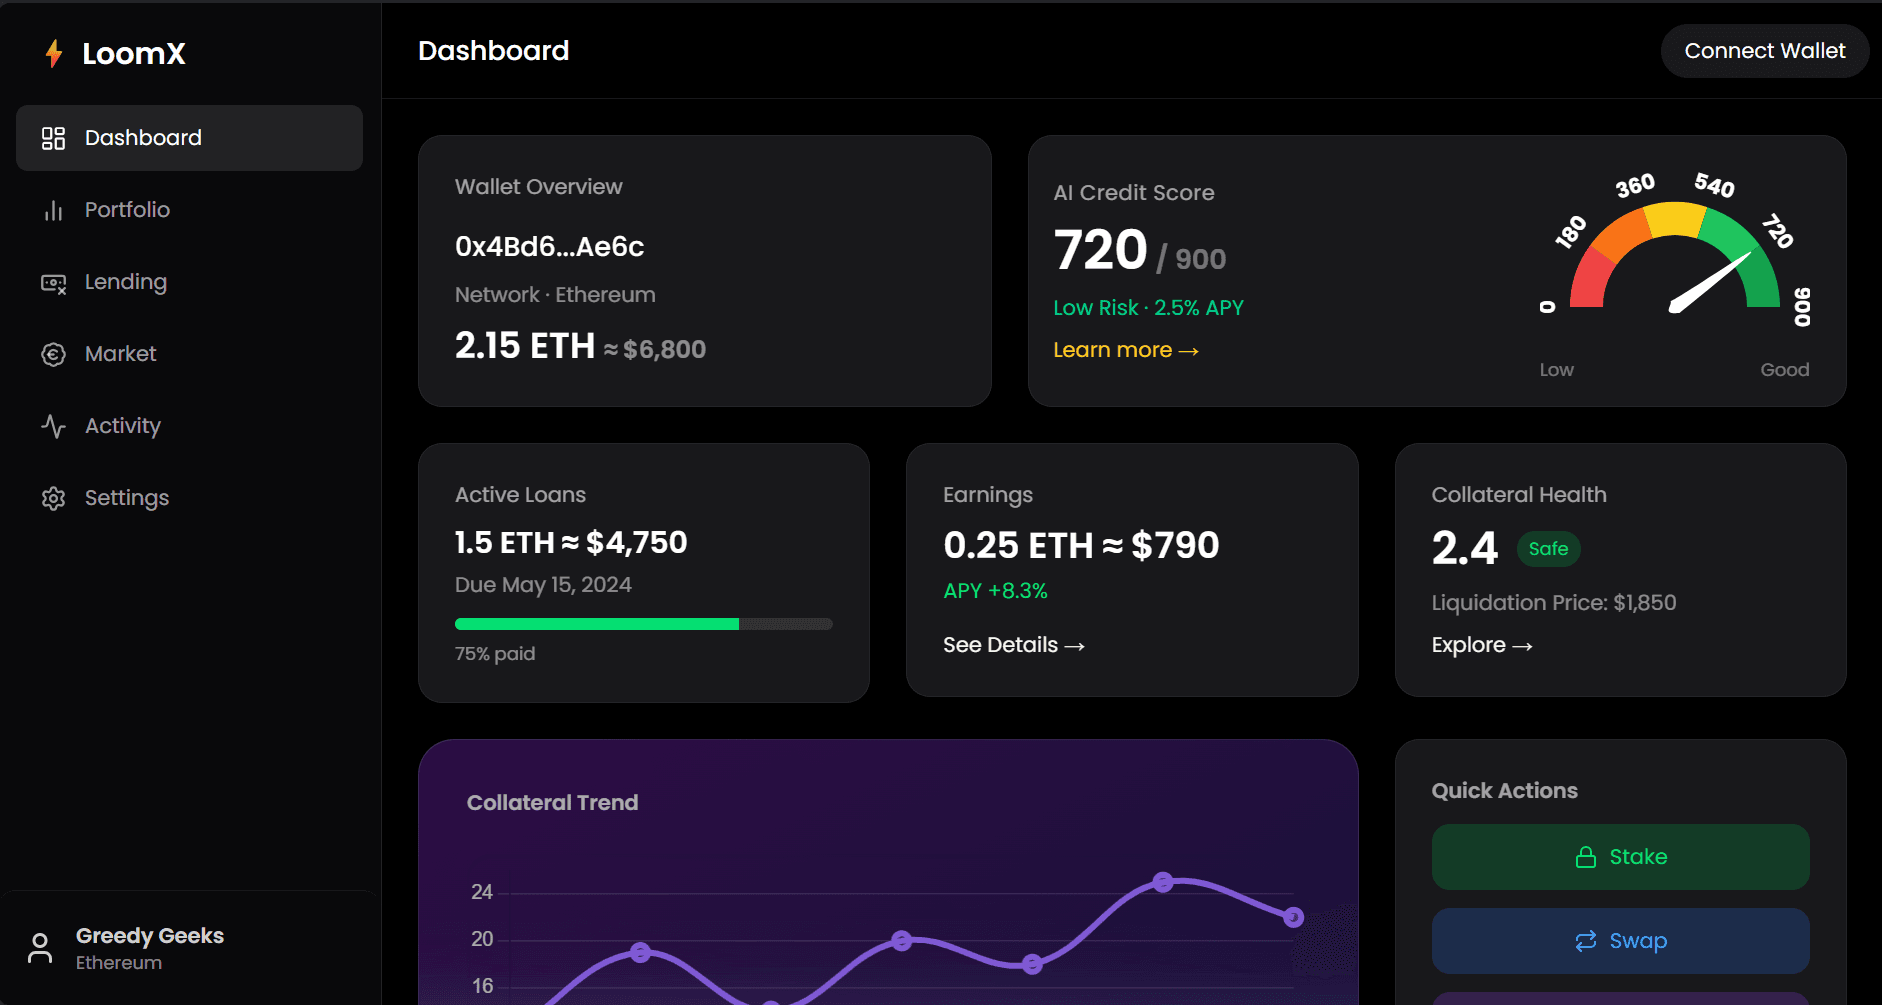Click the 20 axis label on the chart
1882x1005 pixels.
pyautogui.click(x=482, y=939)
